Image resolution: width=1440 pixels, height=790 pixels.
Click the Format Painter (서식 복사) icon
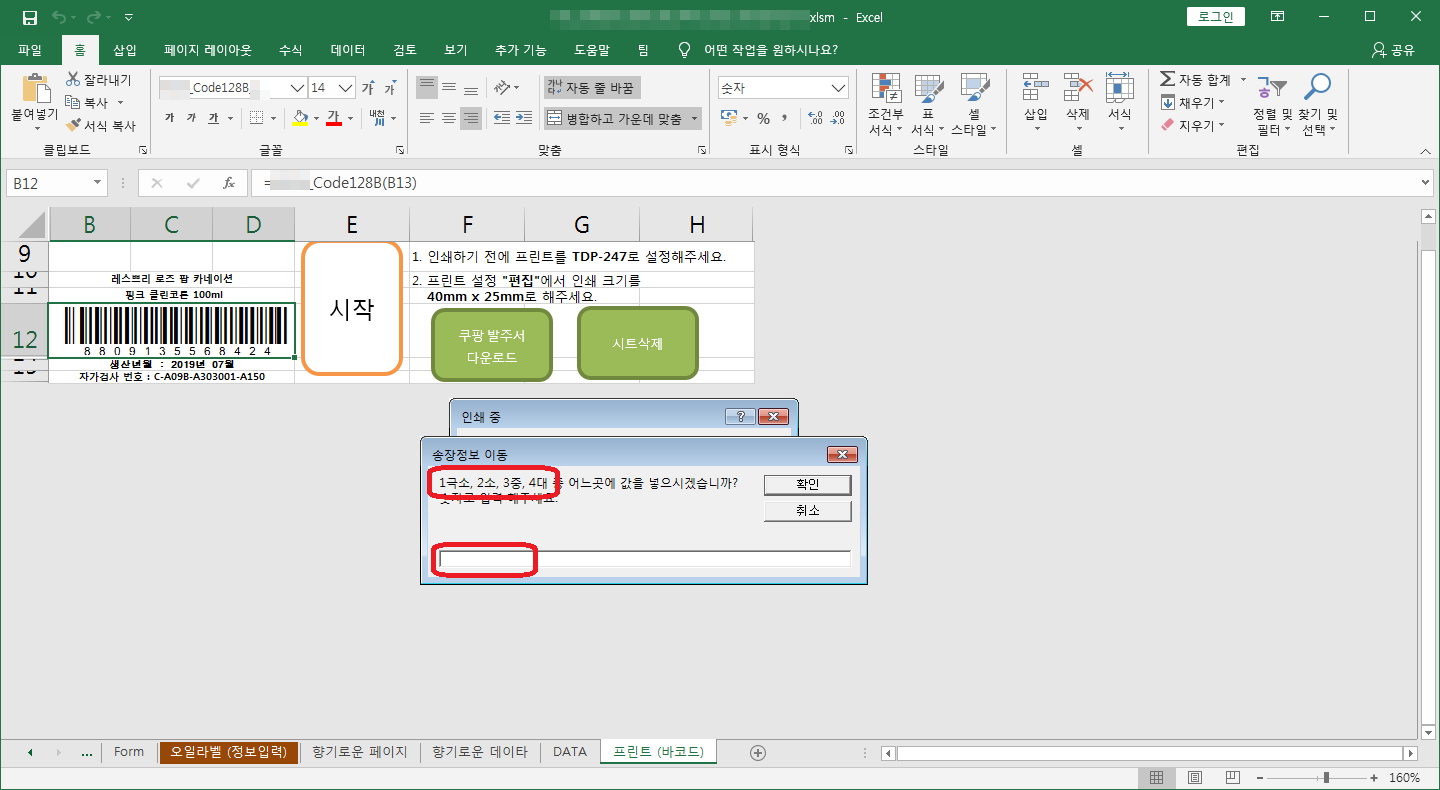(x=73, y=126)
